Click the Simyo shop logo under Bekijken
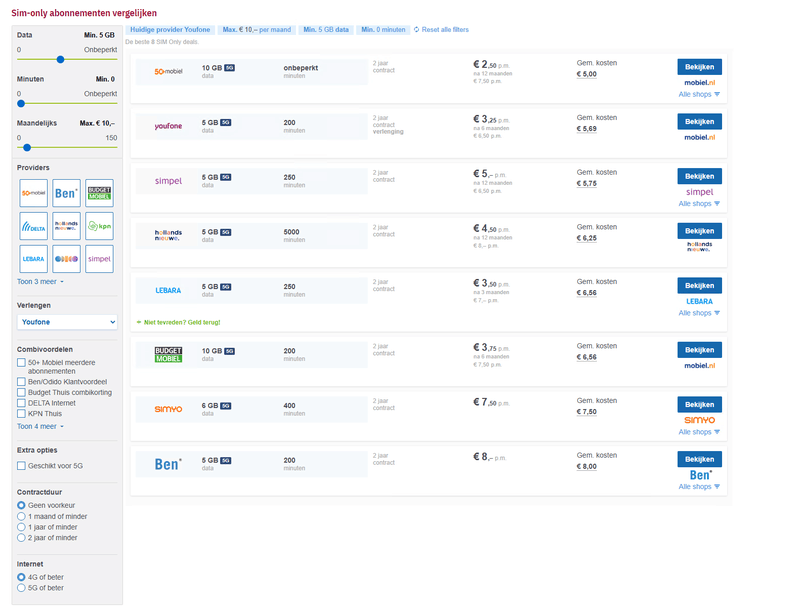This screenshot has width=800, height=608. [699, 420]
